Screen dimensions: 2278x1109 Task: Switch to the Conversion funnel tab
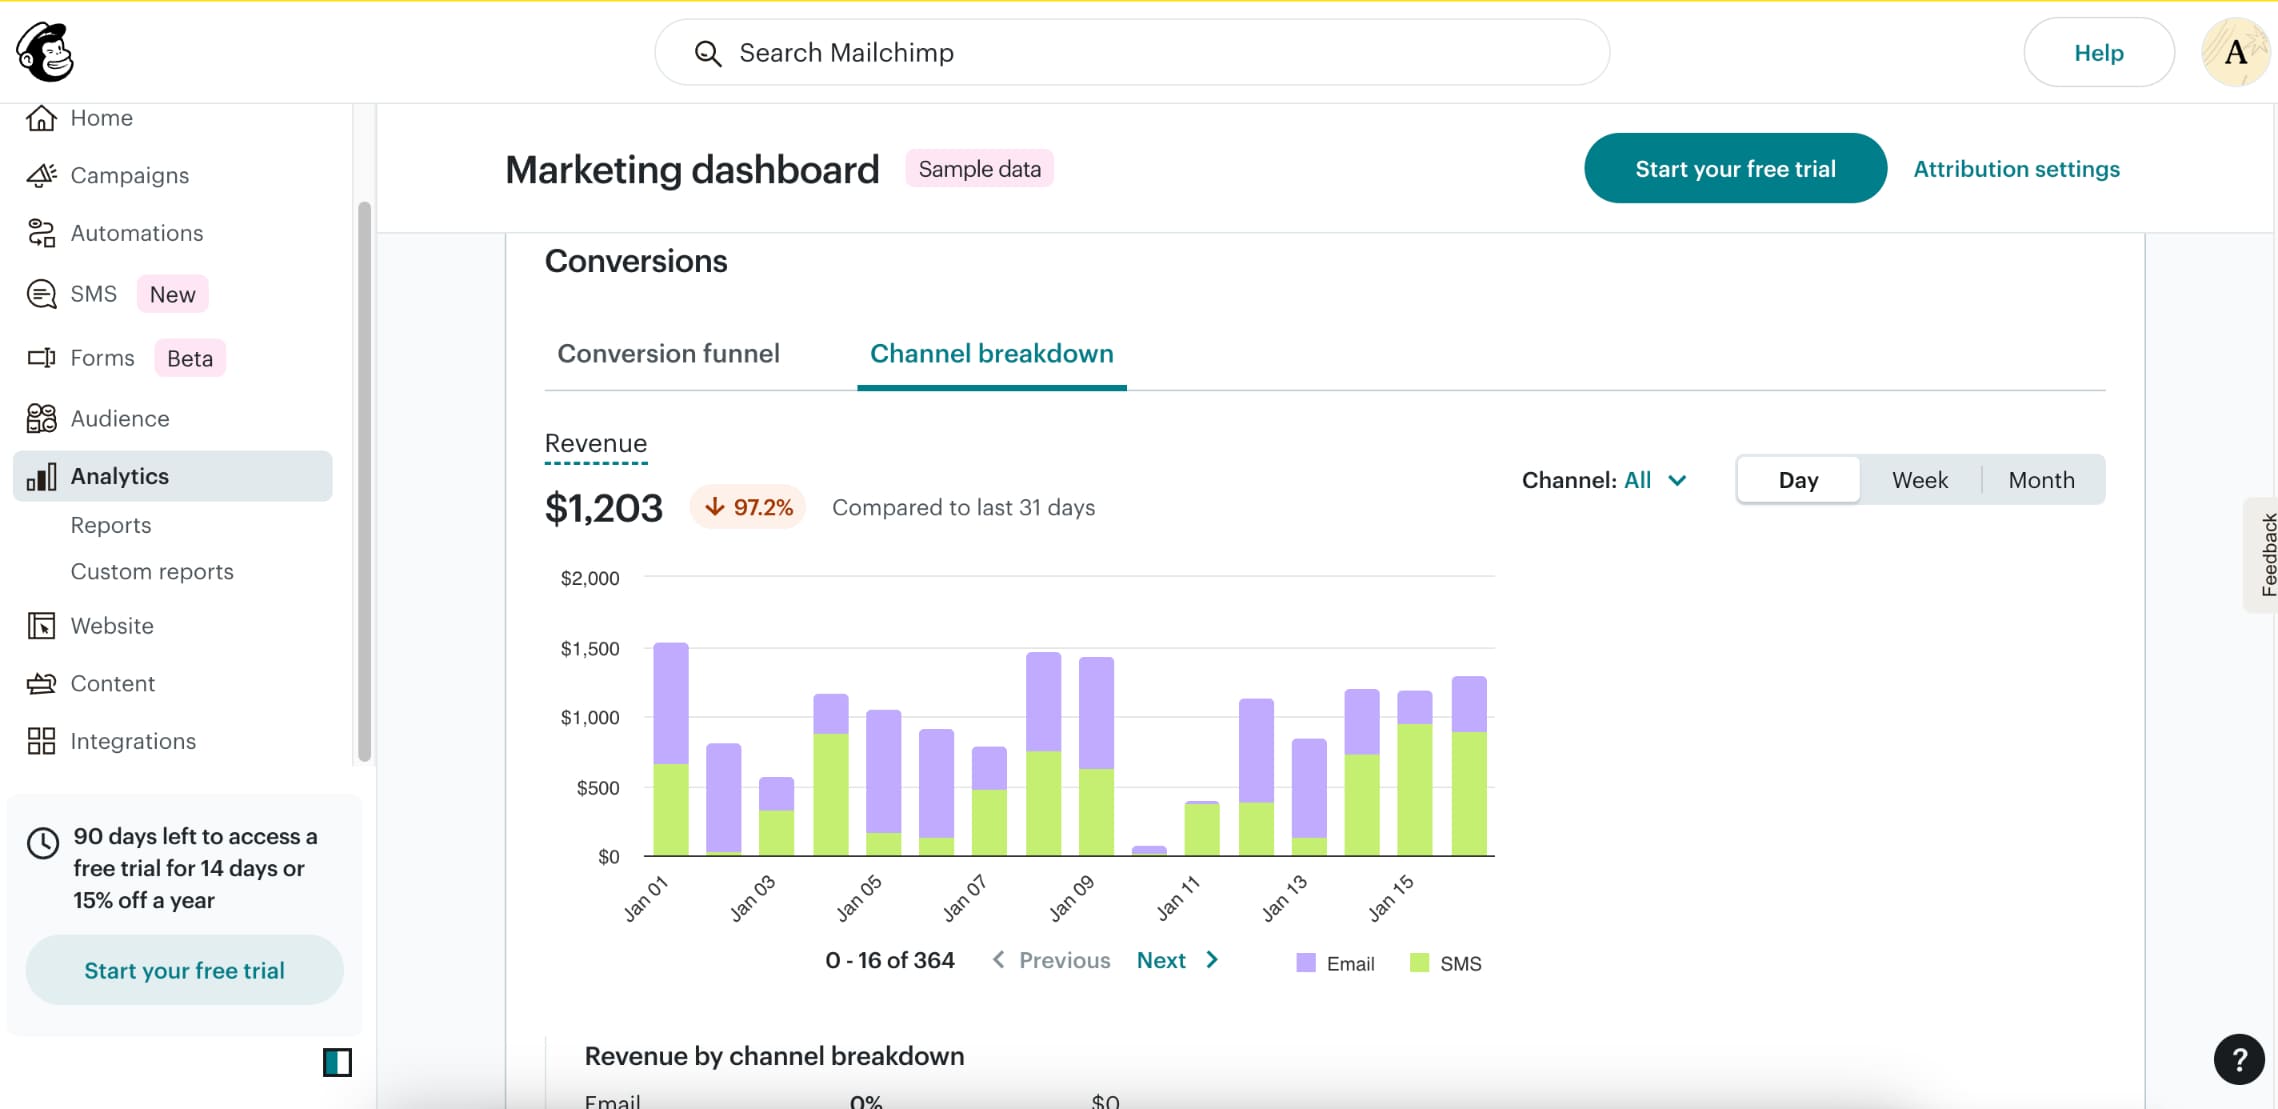click(x=668, y=354)
